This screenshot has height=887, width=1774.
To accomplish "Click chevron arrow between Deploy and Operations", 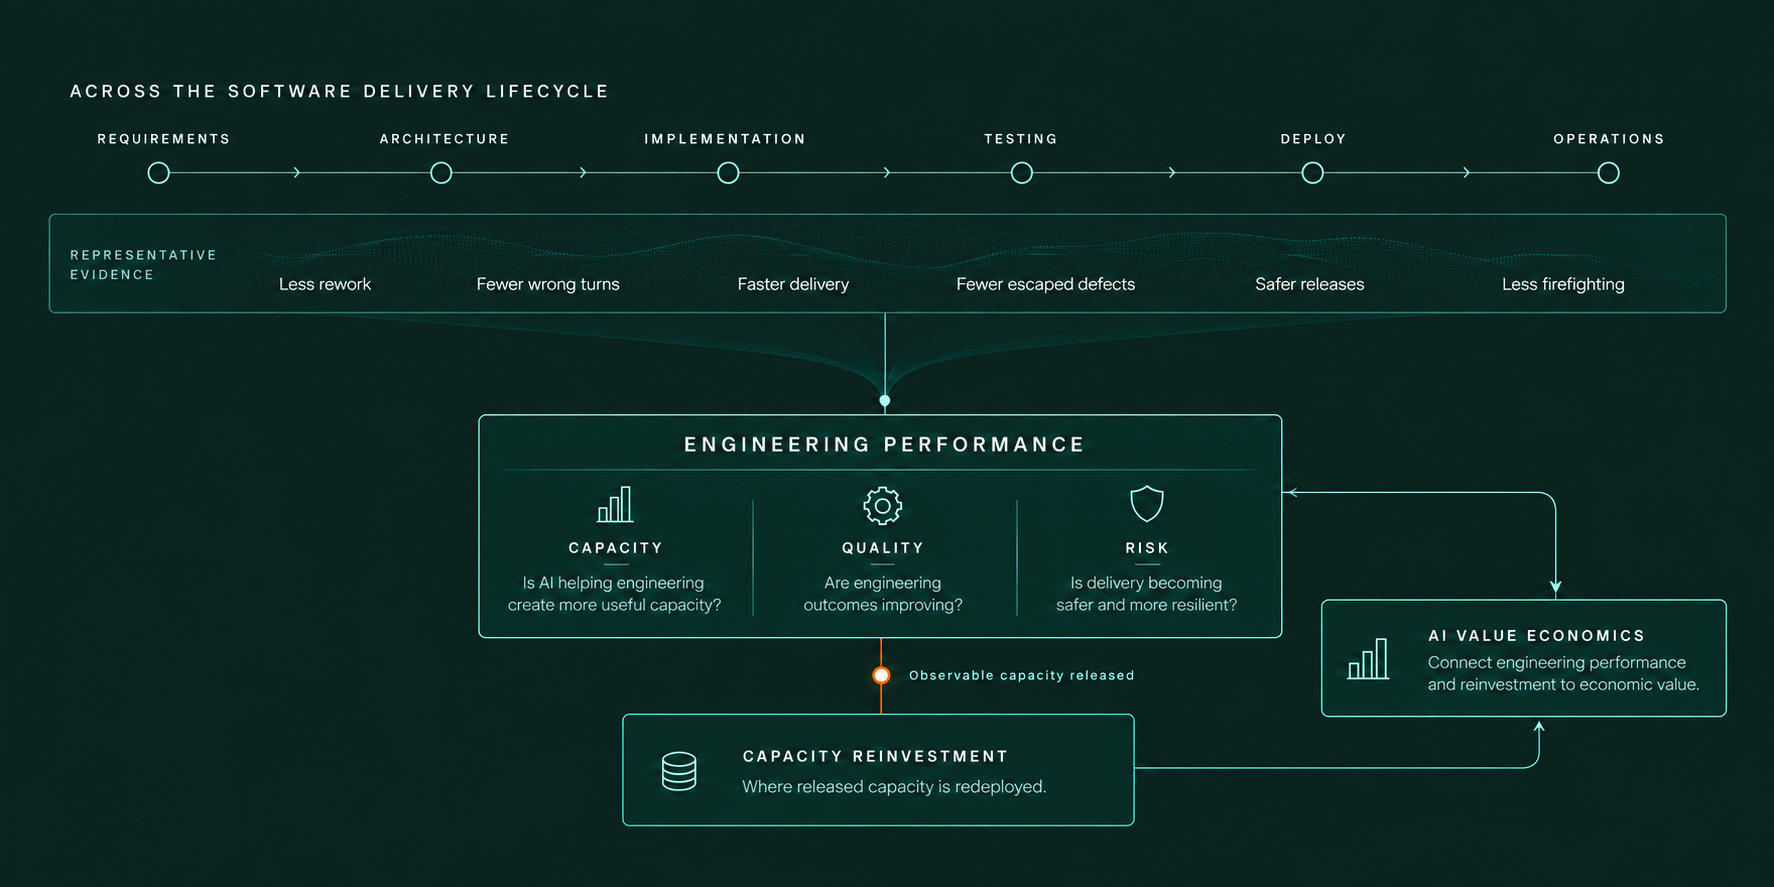I will [1467, 173].
